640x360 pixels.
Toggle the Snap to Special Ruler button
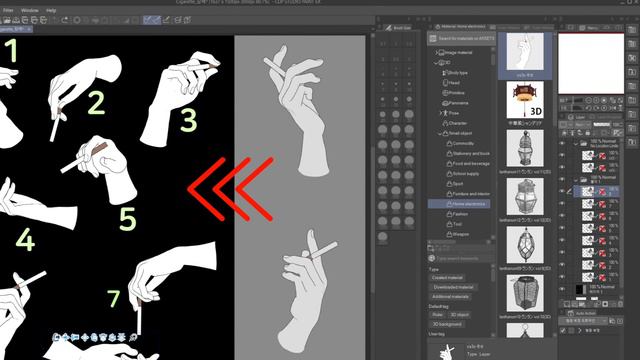point(157,20)
